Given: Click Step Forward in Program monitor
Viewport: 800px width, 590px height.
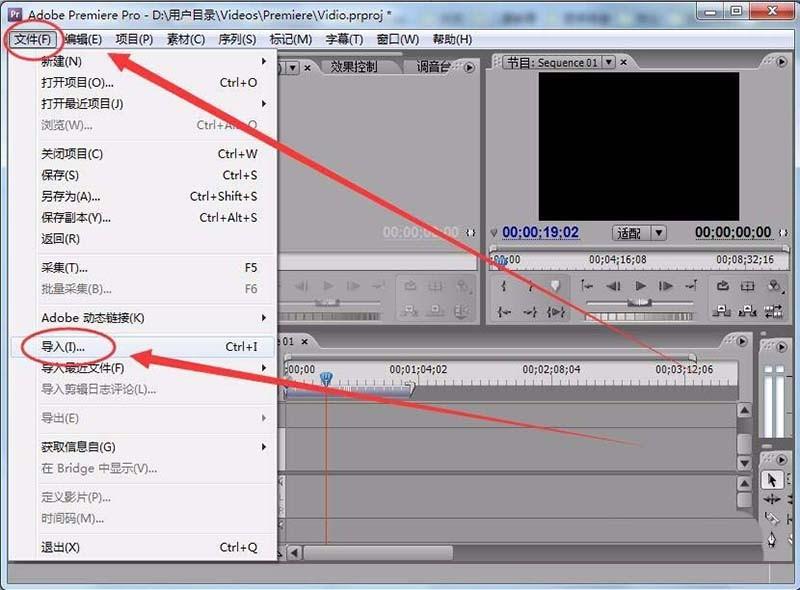Looking at the screenshot, I should [665, 285].
